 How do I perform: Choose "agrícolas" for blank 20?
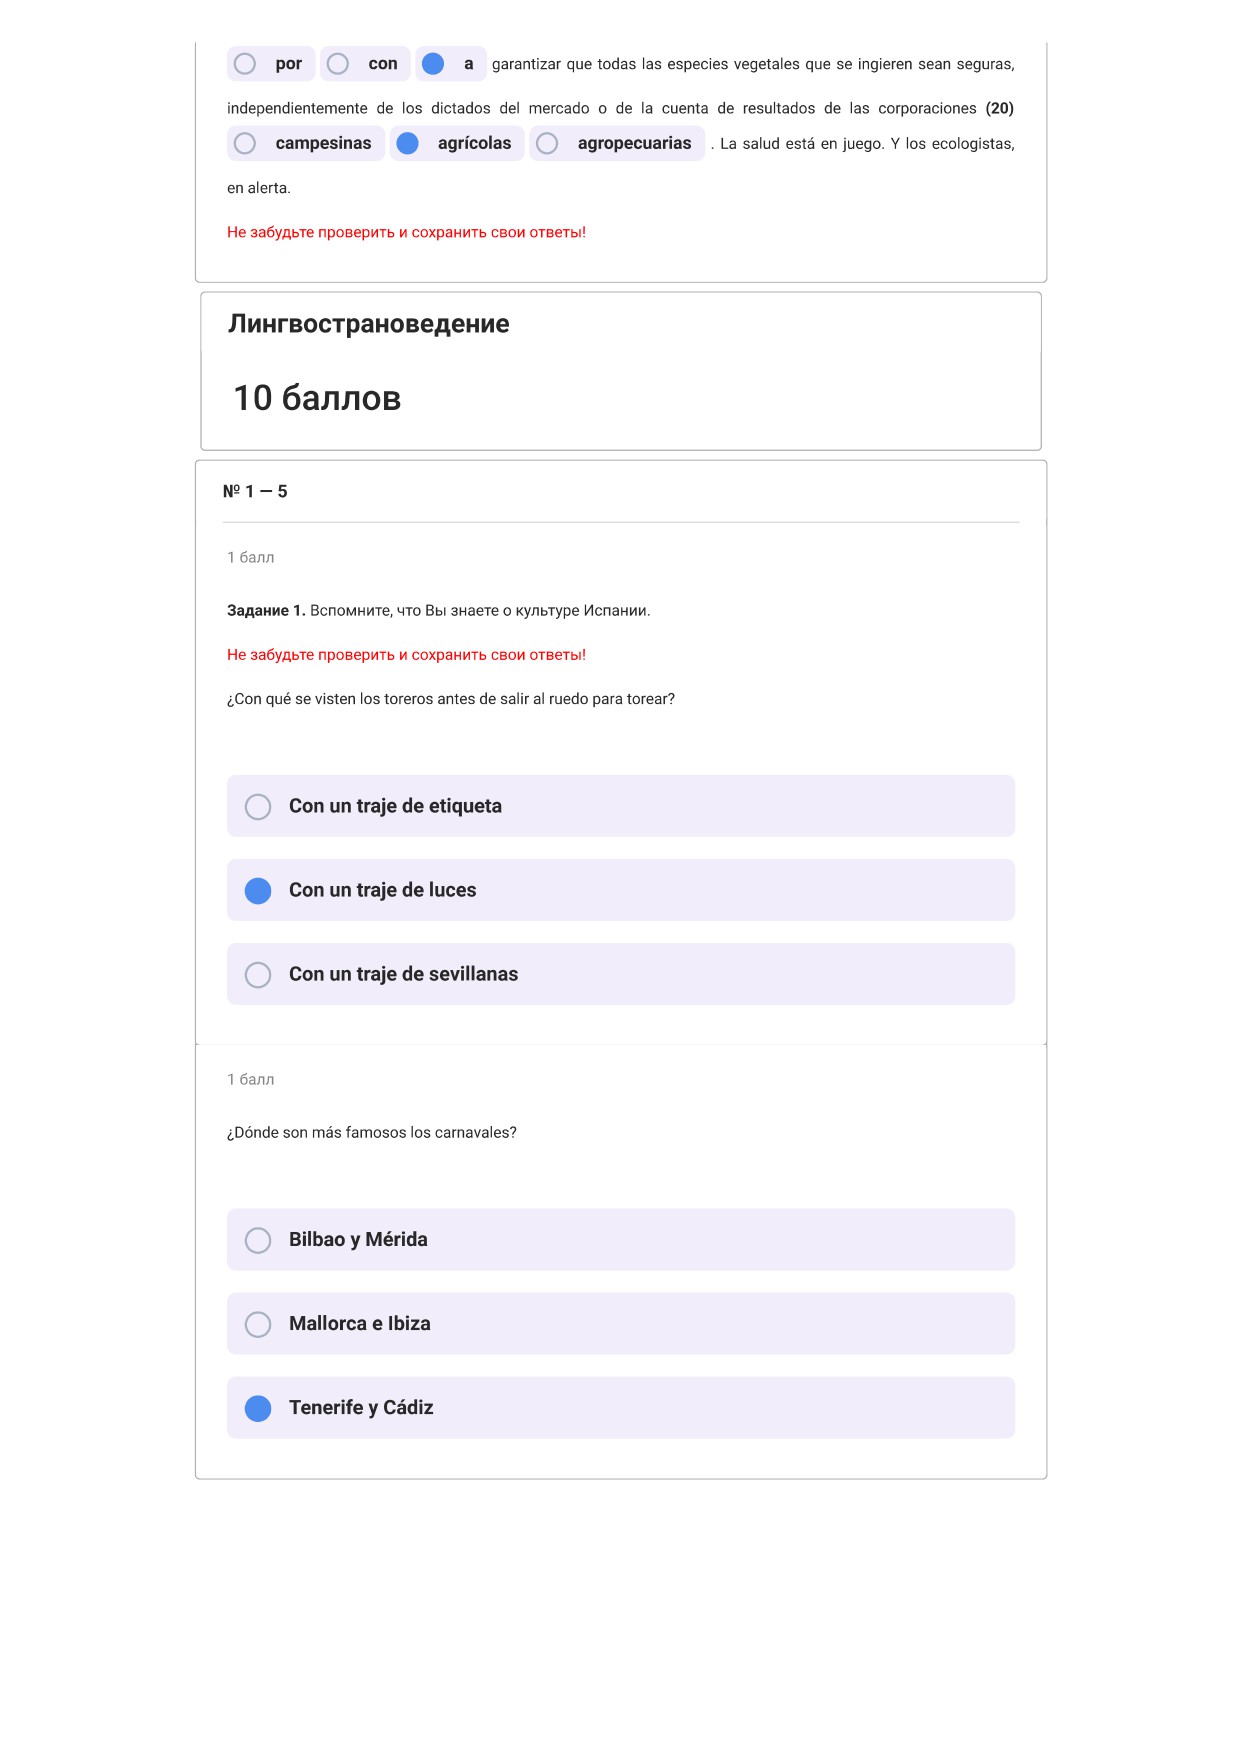click(457, 144)
